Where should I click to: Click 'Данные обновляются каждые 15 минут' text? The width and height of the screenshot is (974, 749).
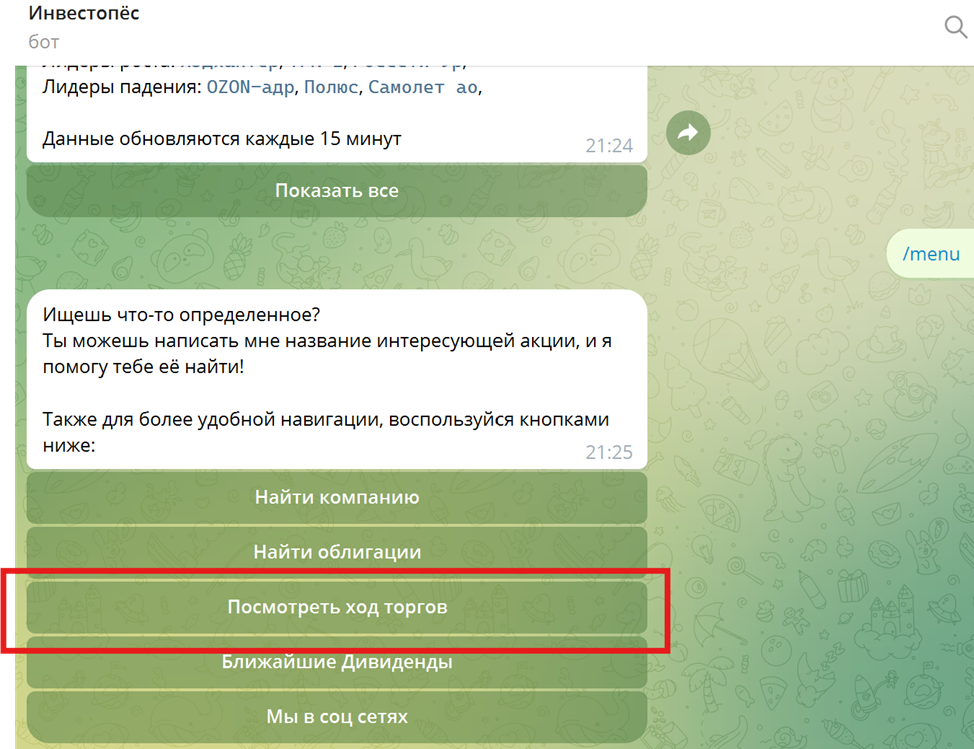coord(222,138)
